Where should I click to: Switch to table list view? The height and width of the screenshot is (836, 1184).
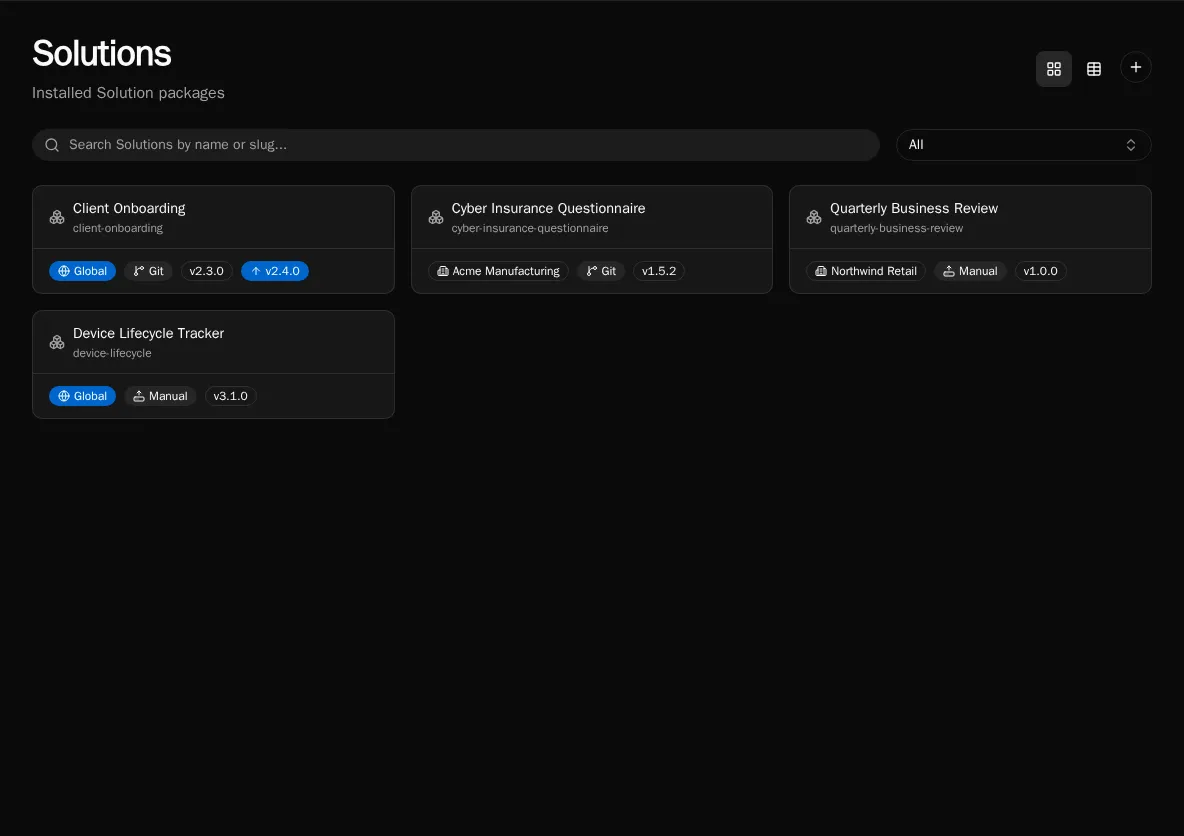pos(1093,69)
